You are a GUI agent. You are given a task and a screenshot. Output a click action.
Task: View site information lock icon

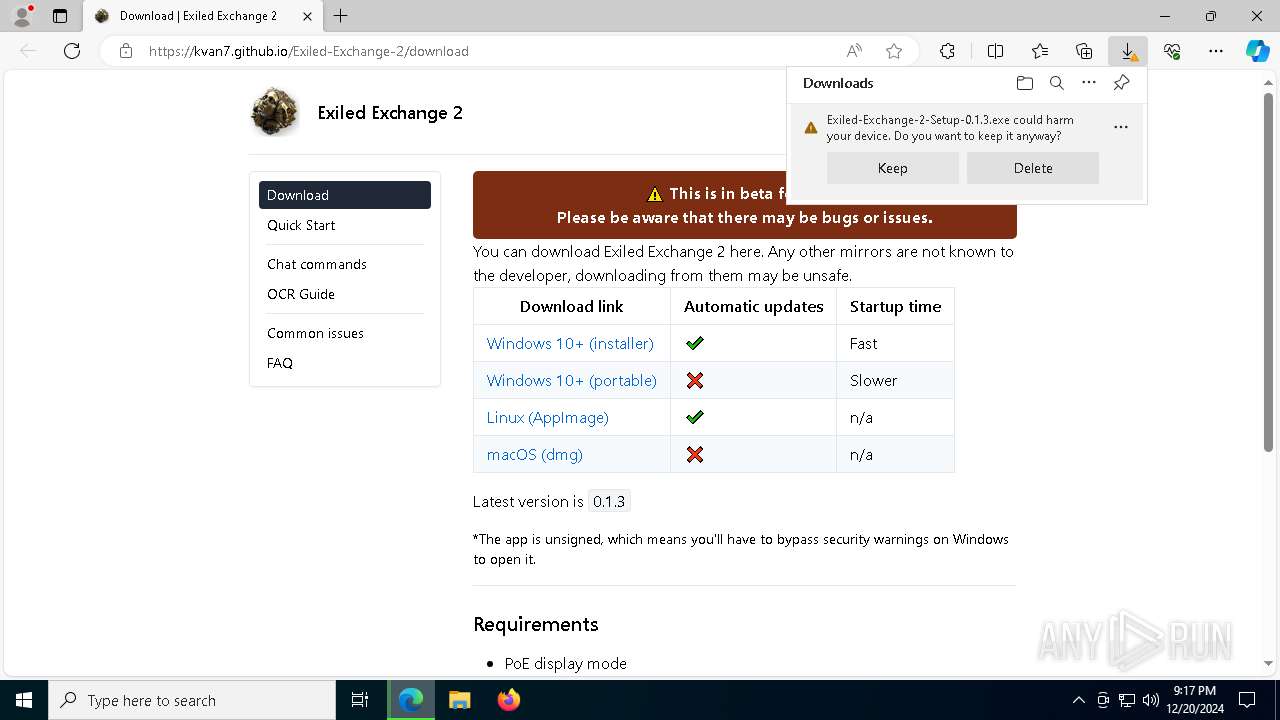coord(125,51)
